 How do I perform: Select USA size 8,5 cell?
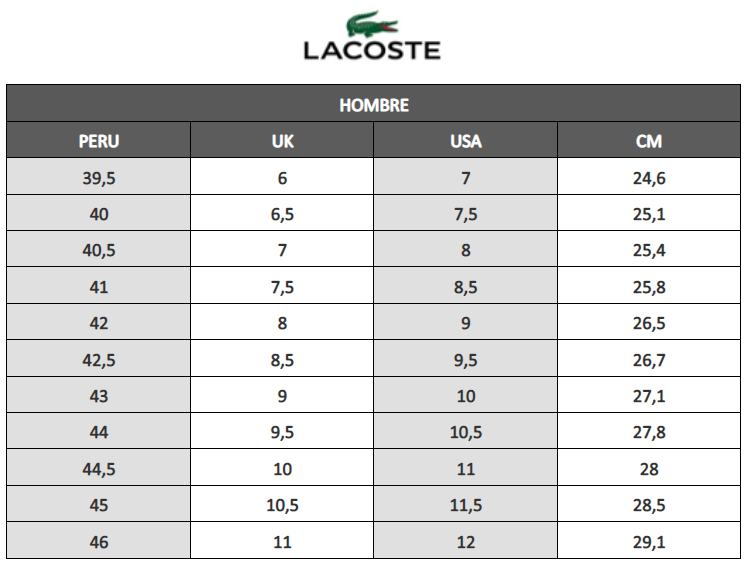(x=466, y=287)
